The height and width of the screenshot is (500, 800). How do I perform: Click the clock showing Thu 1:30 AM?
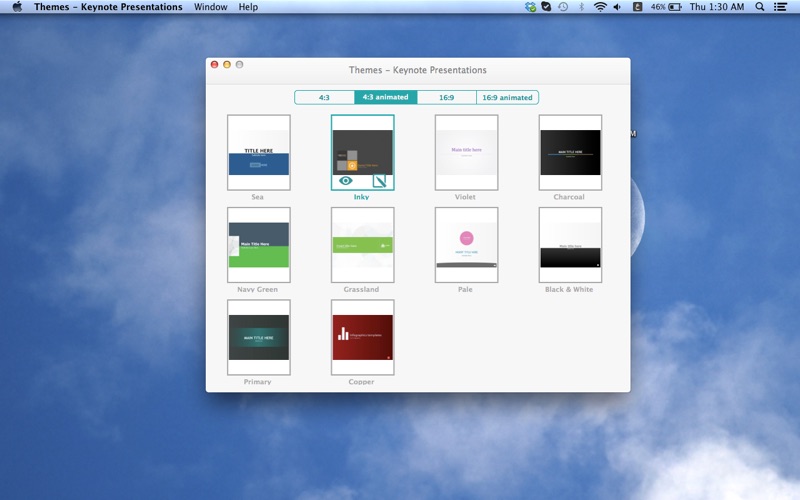click(717, 7)
